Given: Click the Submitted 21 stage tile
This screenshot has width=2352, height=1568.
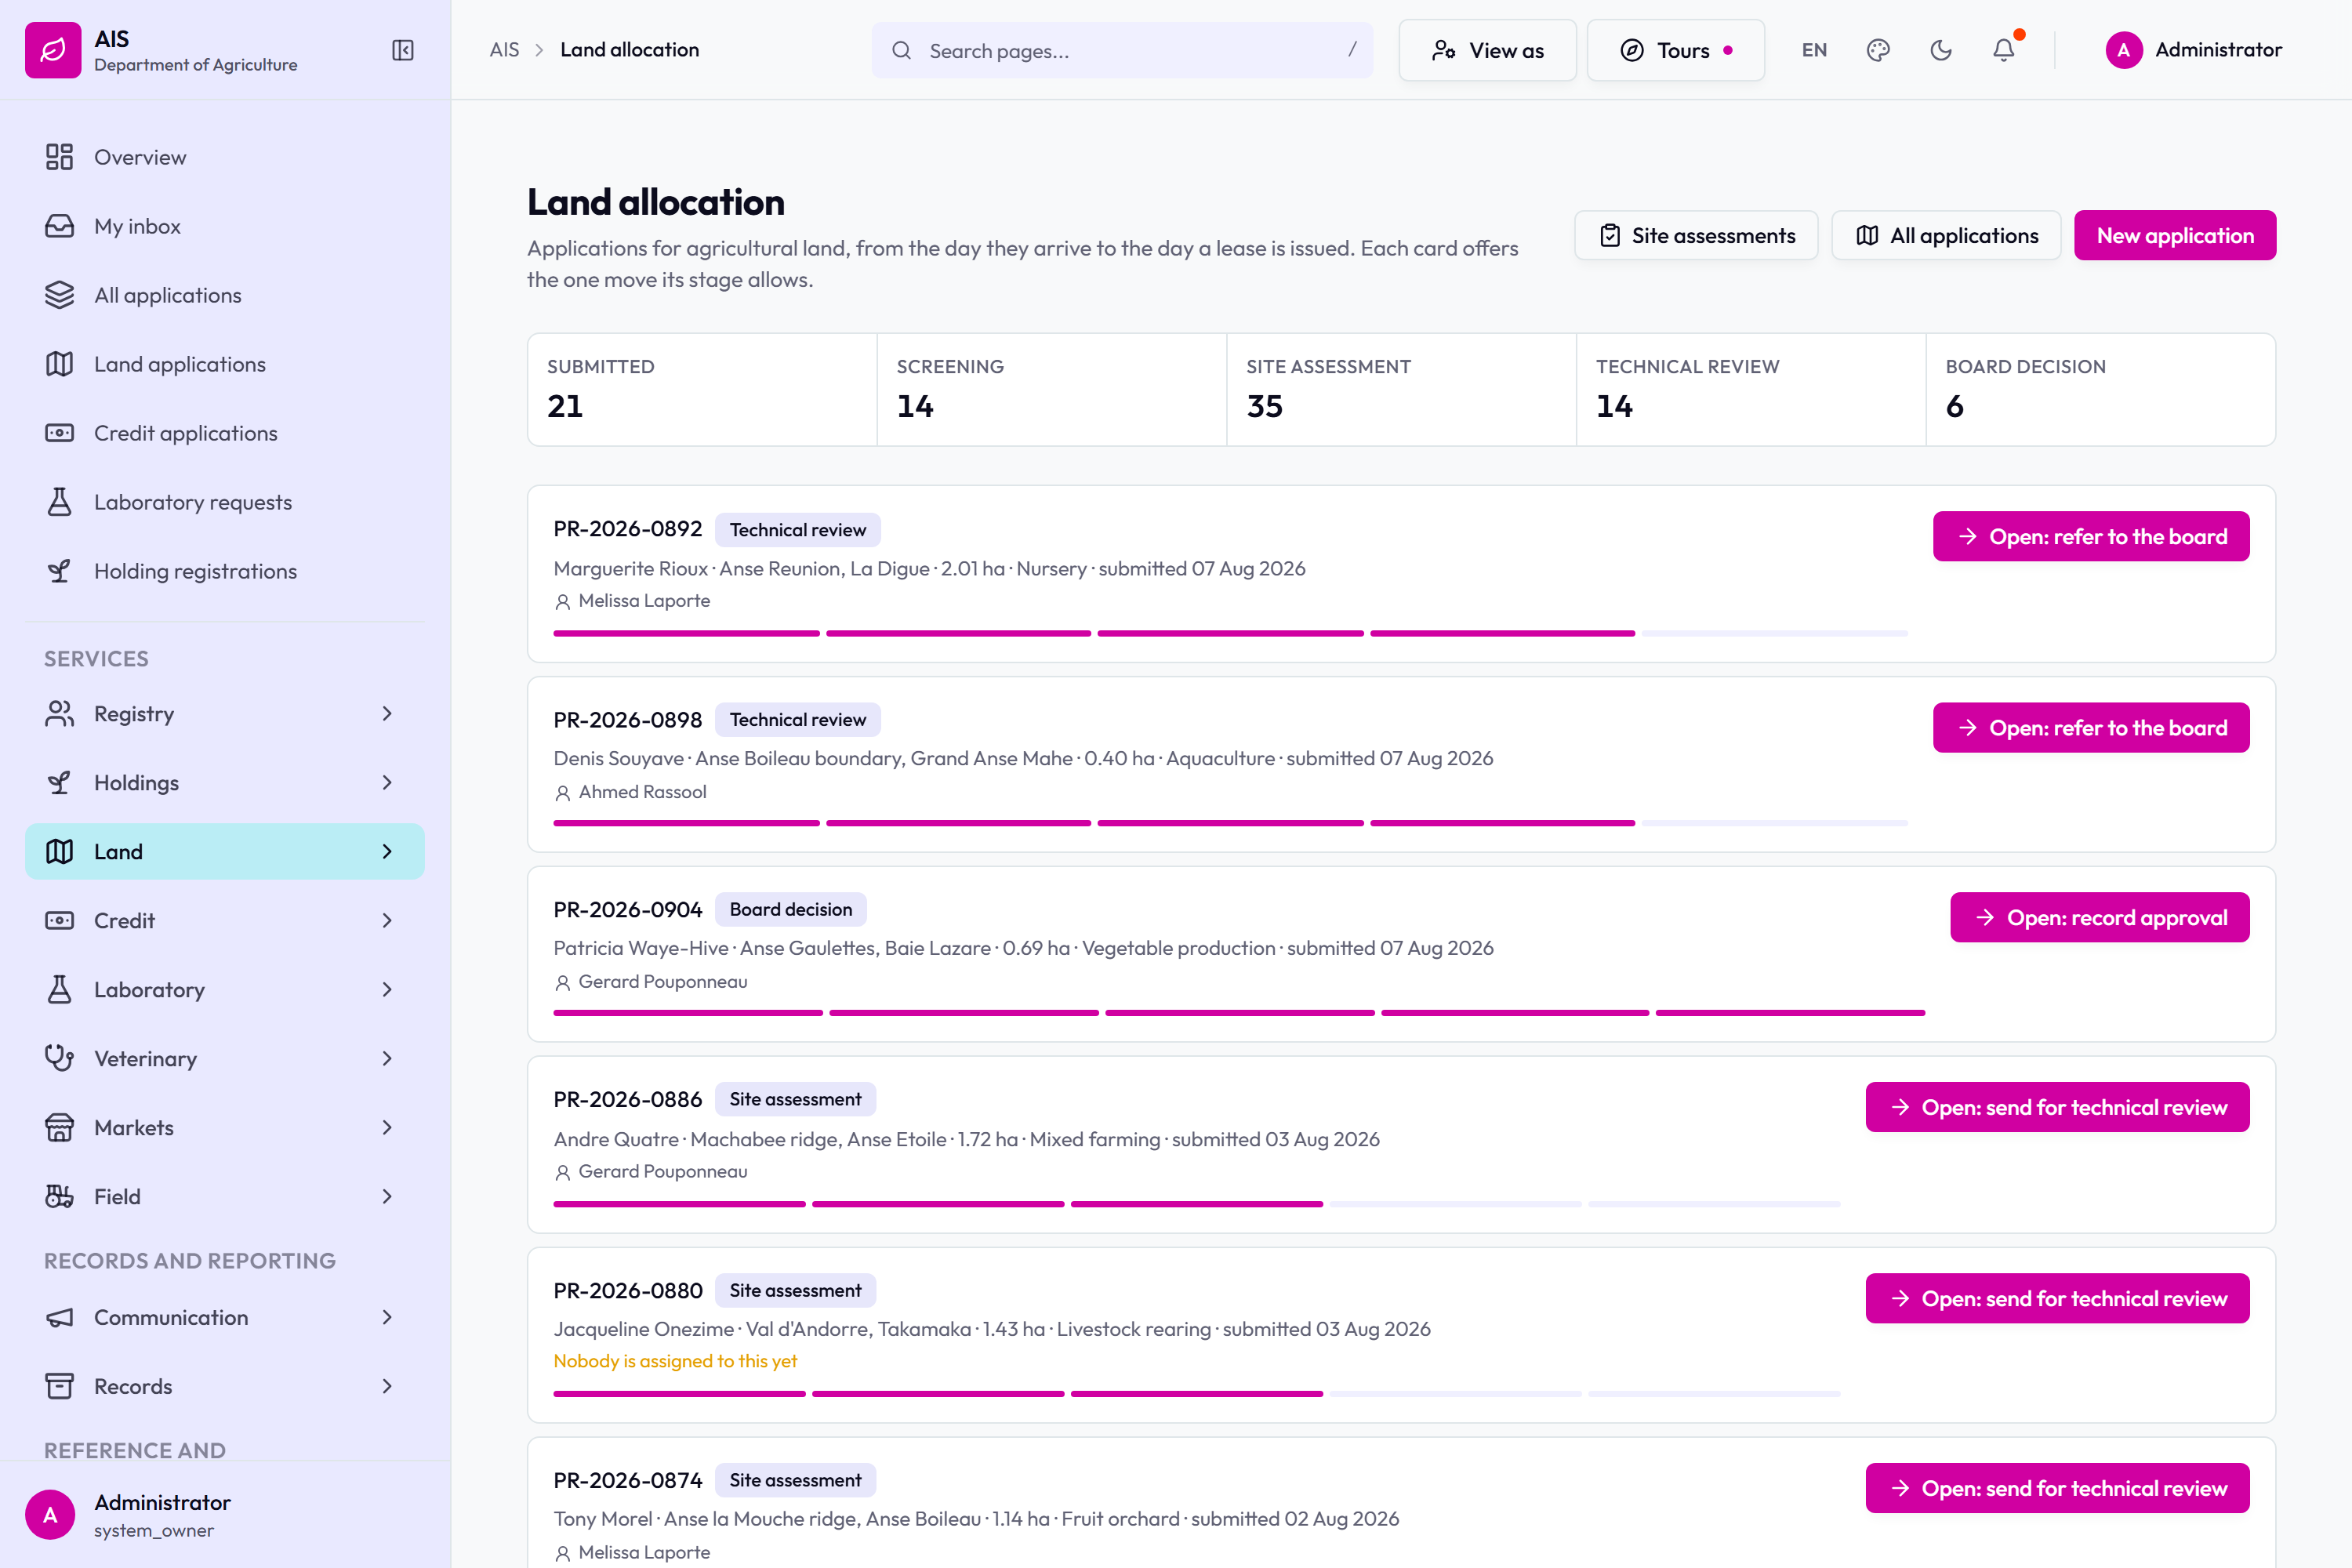Looking at the screenshot, I should pos(702,390).
